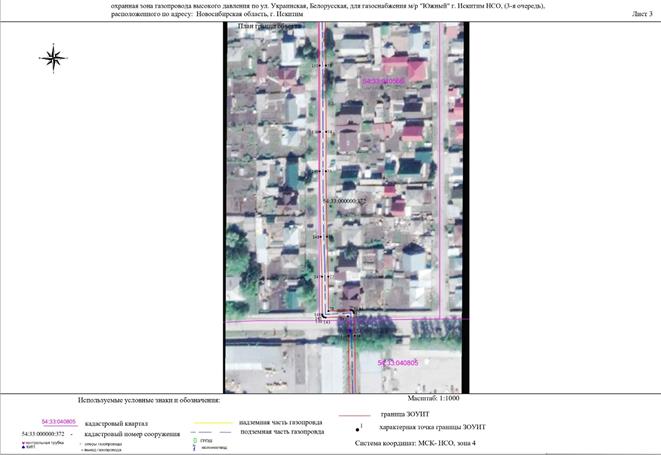Viewport: 661px width, 455px height.
Task: Click the "План границ объекта" map caption
Action: pyautogui.click(x=270, y=26)
